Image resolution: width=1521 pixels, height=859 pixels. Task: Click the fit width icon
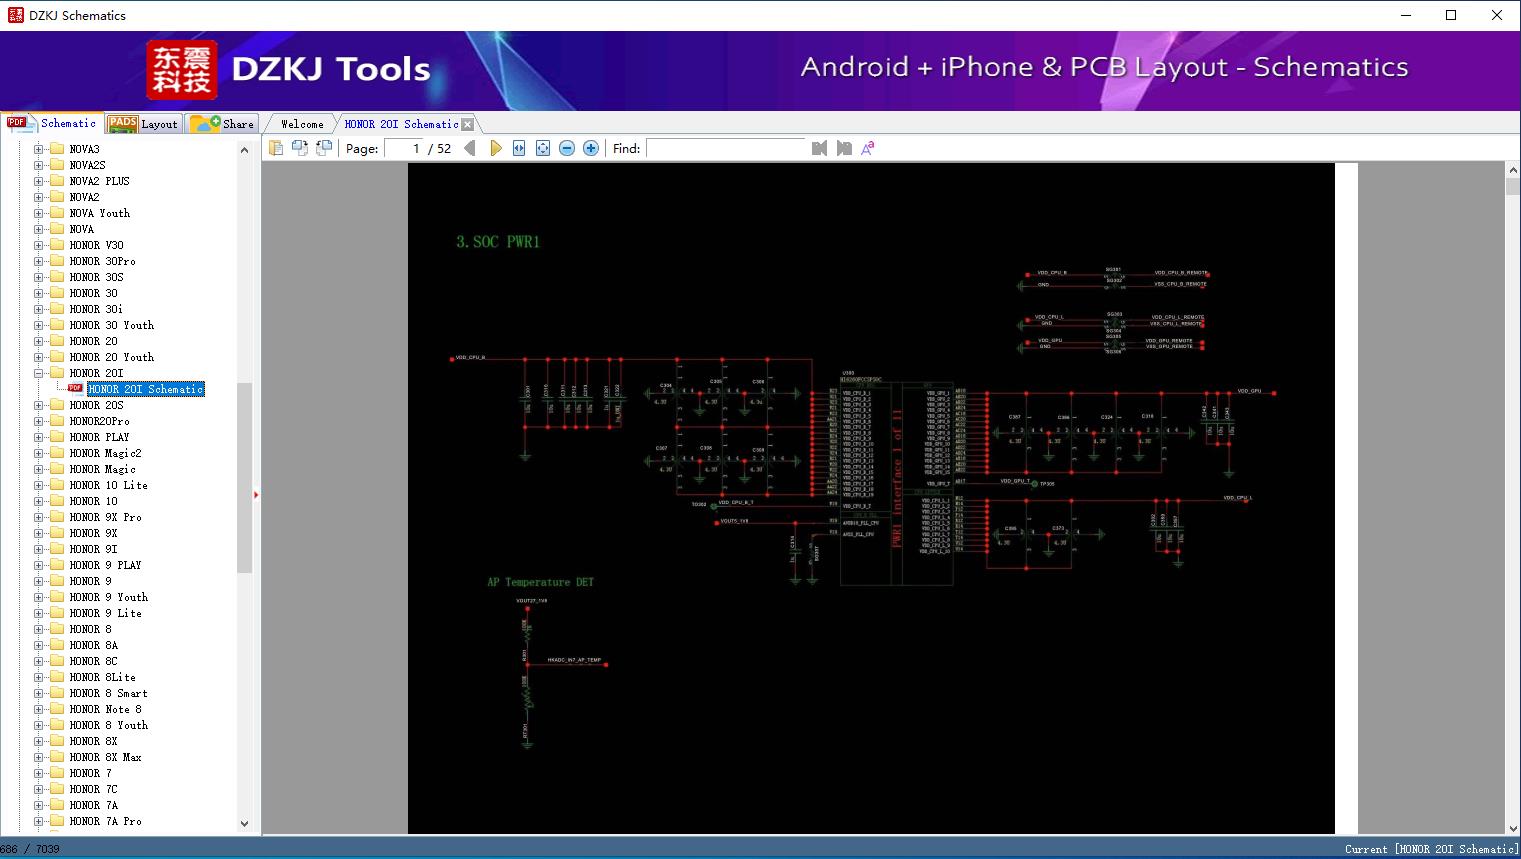coord(519,148)
